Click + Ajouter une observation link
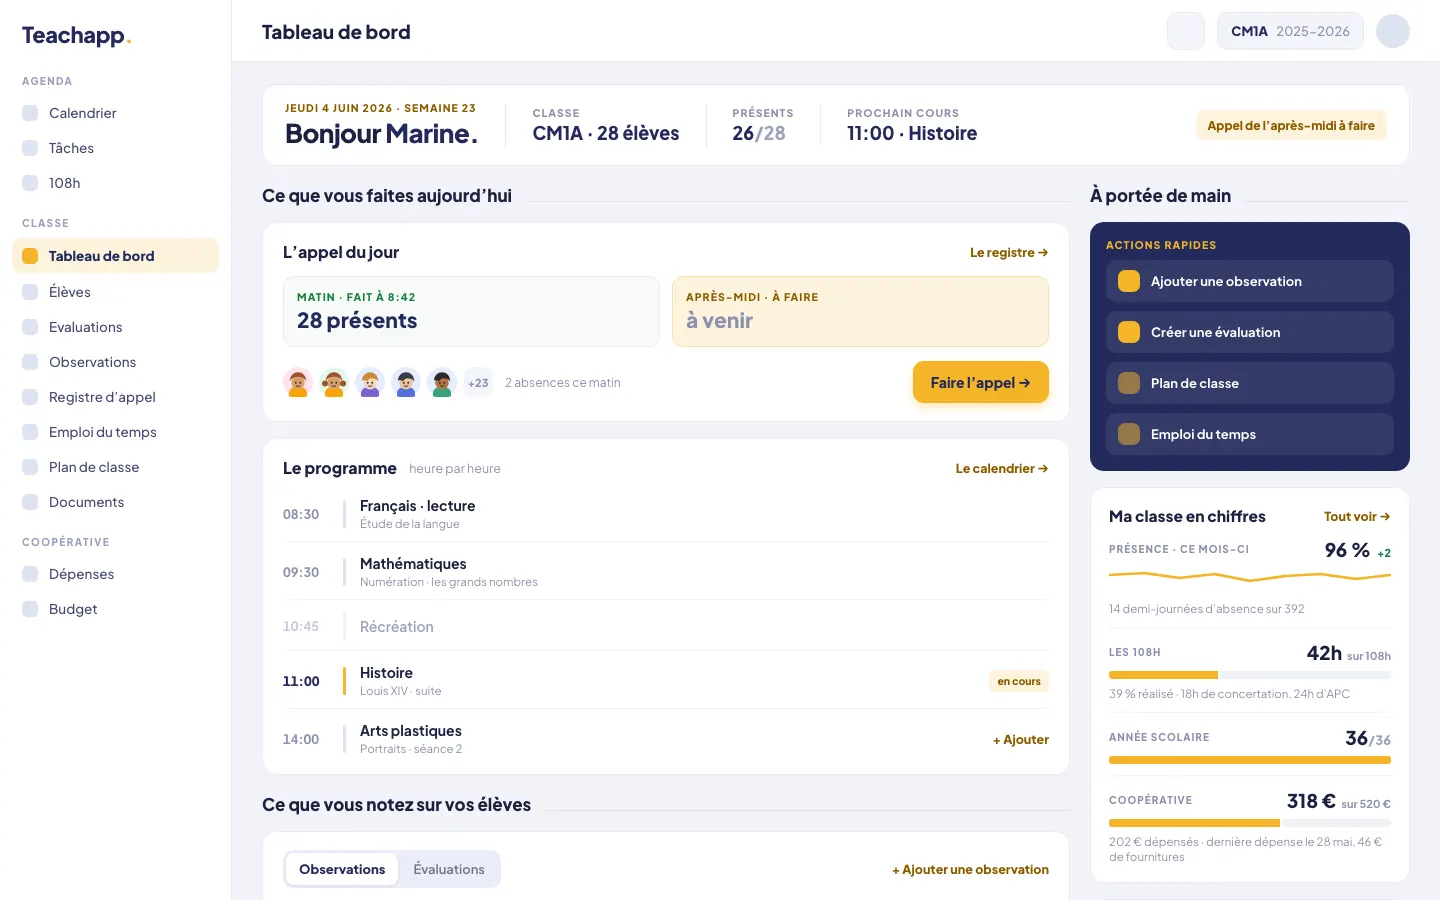 (x=970, y=869)
